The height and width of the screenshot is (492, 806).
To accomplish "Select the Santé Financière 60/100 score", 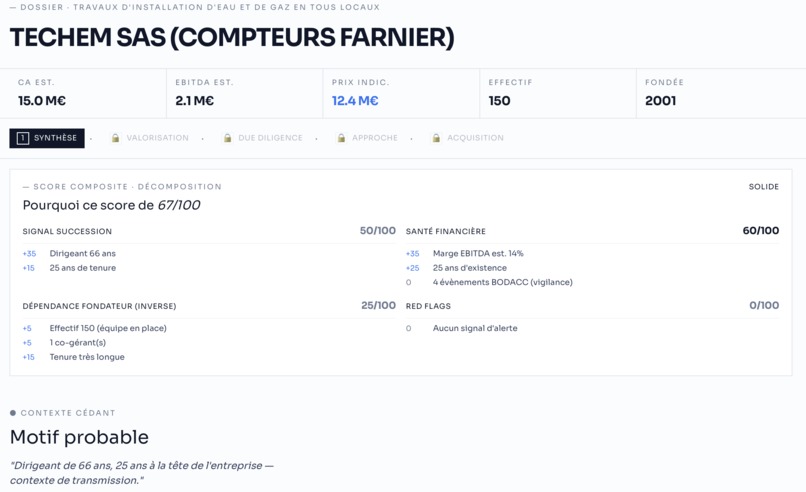I will [761, 231].
